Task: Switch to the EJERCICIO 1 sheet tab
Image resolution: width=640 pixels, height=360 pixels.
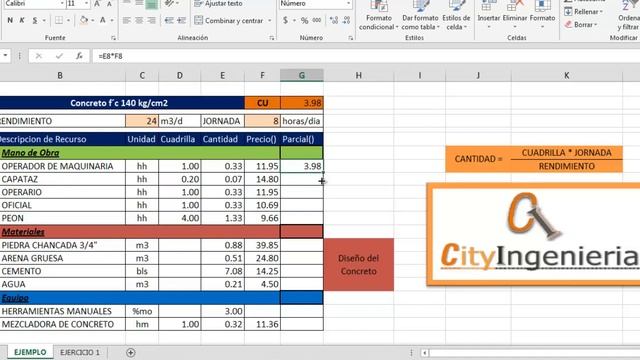Action: click(80, 352)
